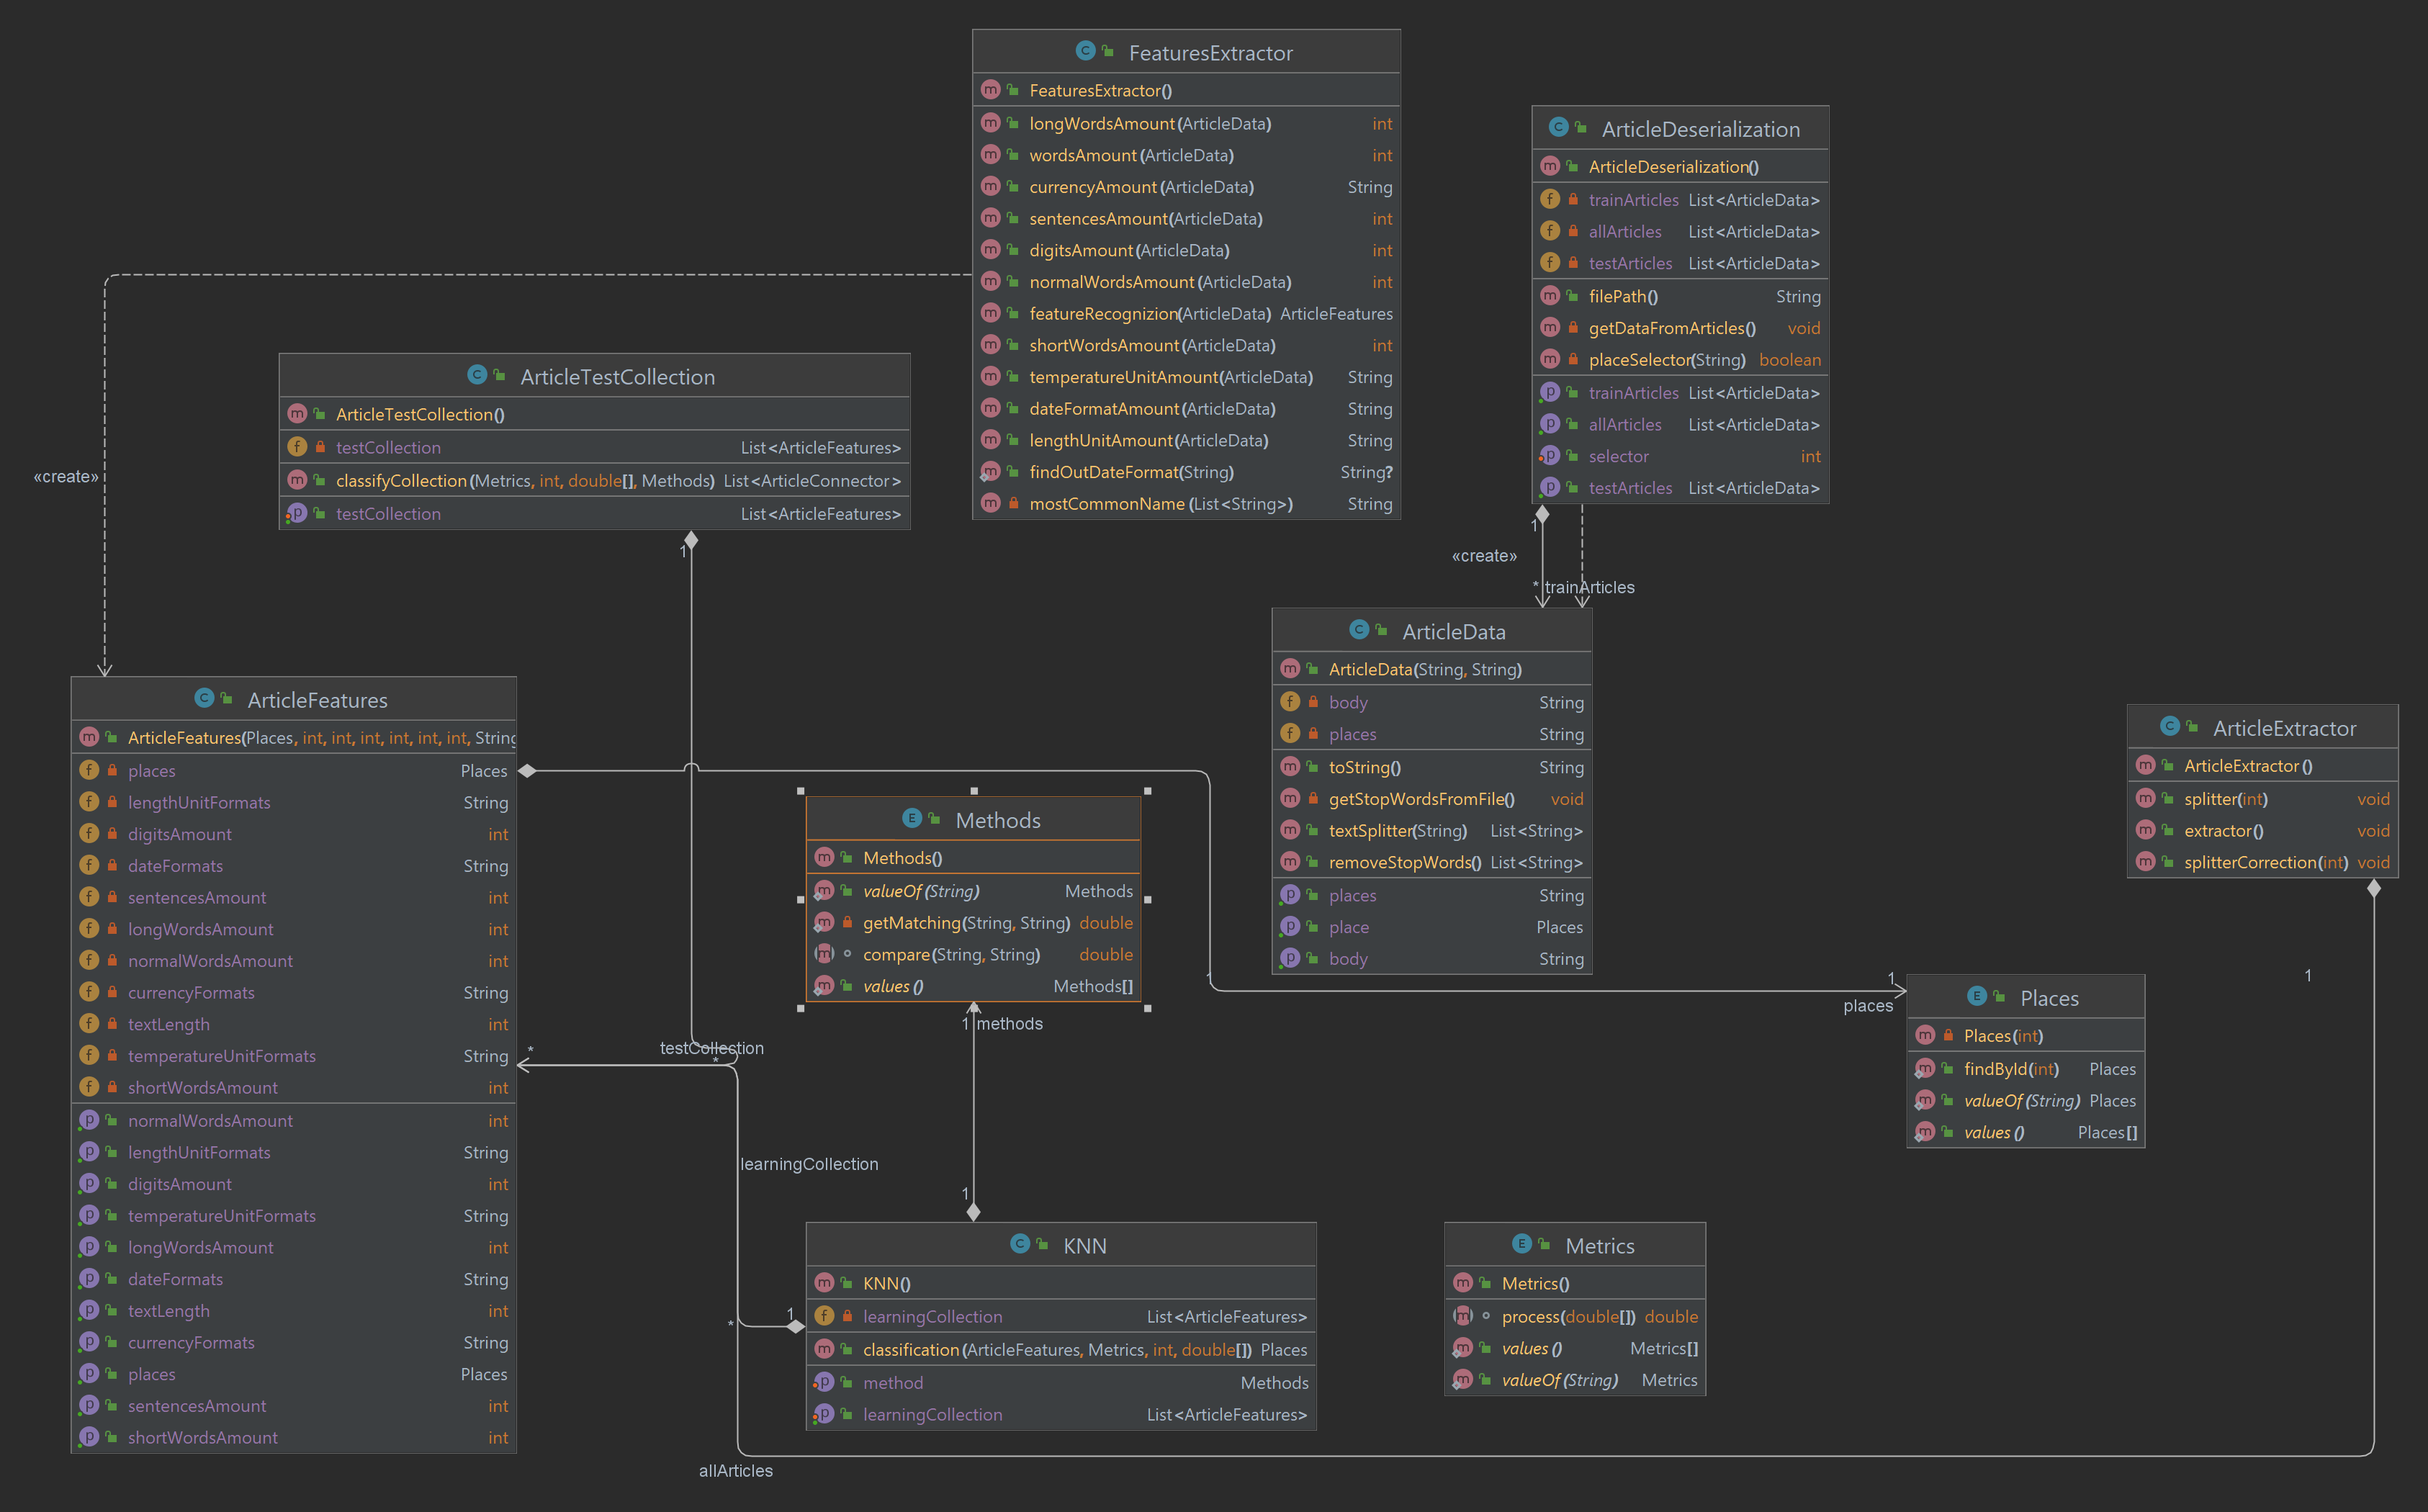Click method icon beside mostCommonName
Image resolution: width=2428 pixels, height=1512 pixels.
[x=990, y=503]
